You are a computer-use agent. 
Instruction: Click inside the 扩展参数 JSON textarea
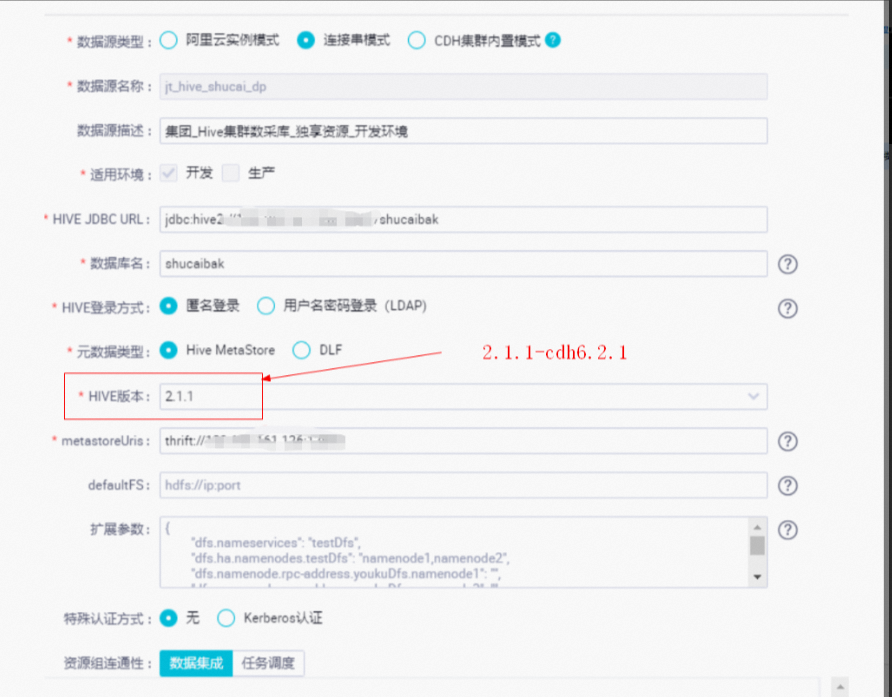tap(455, 552)
